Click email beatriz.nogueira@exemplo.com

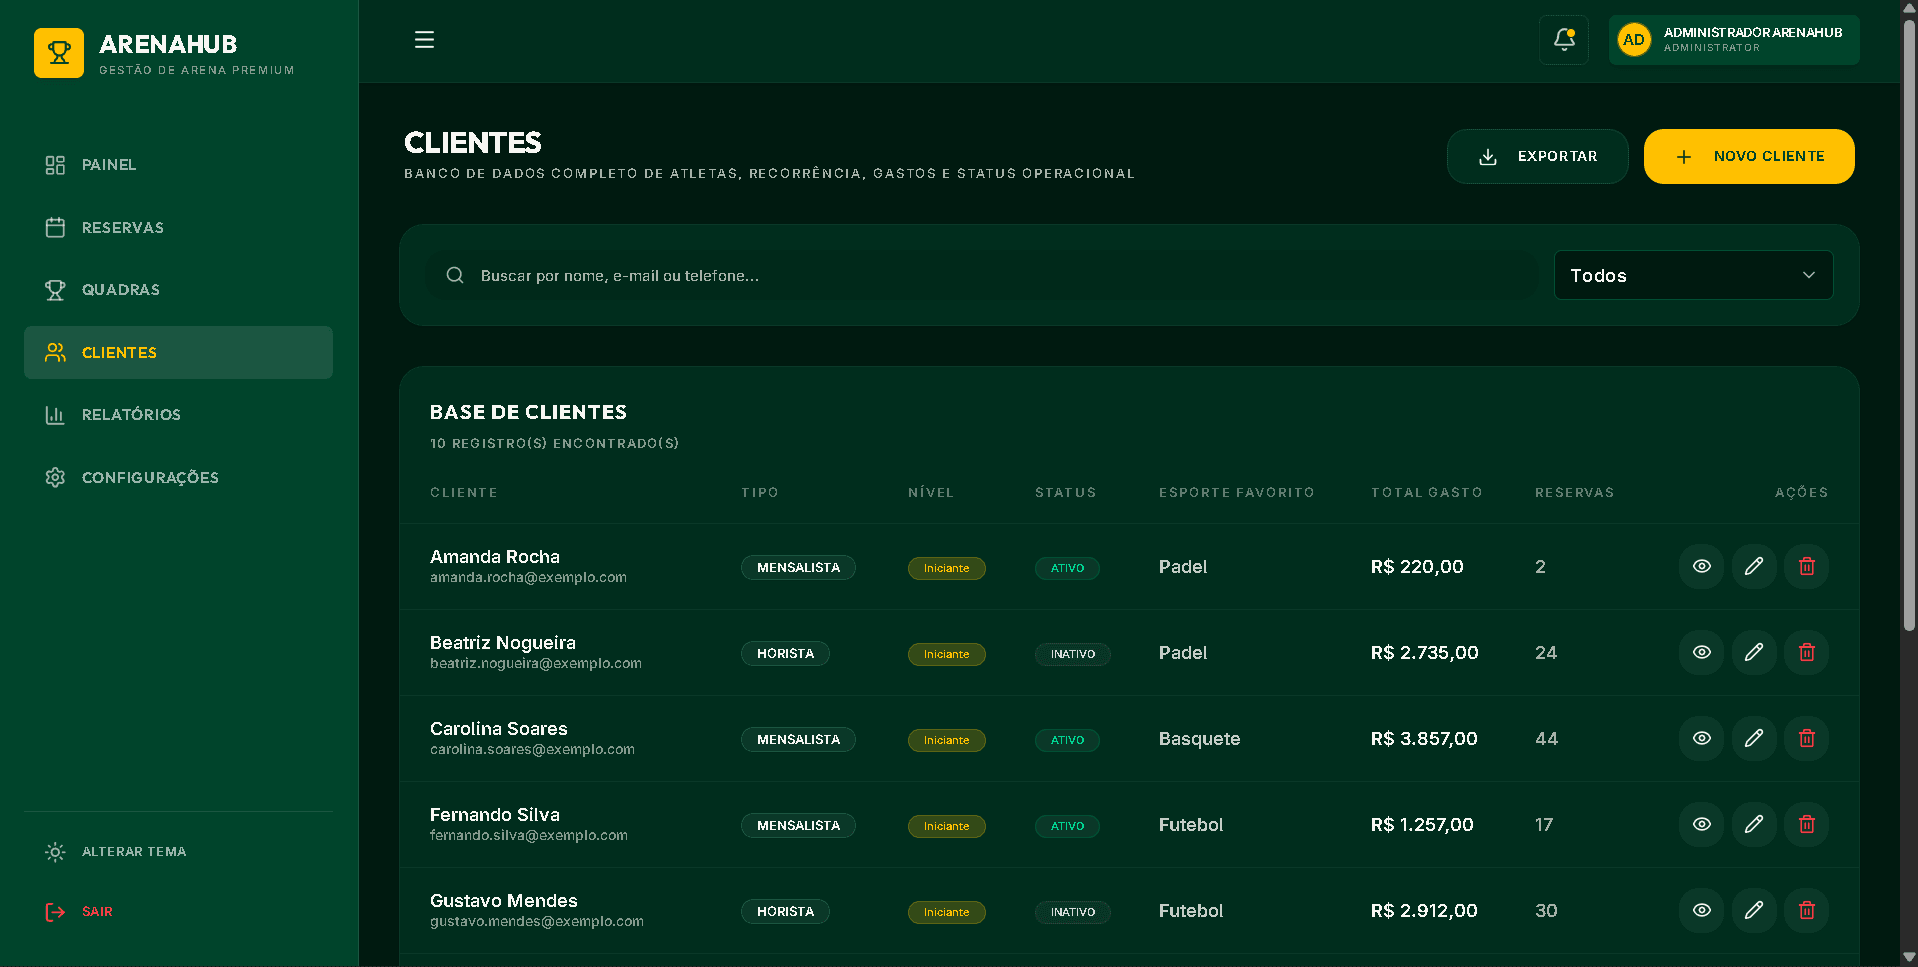[x=536, y=664]
